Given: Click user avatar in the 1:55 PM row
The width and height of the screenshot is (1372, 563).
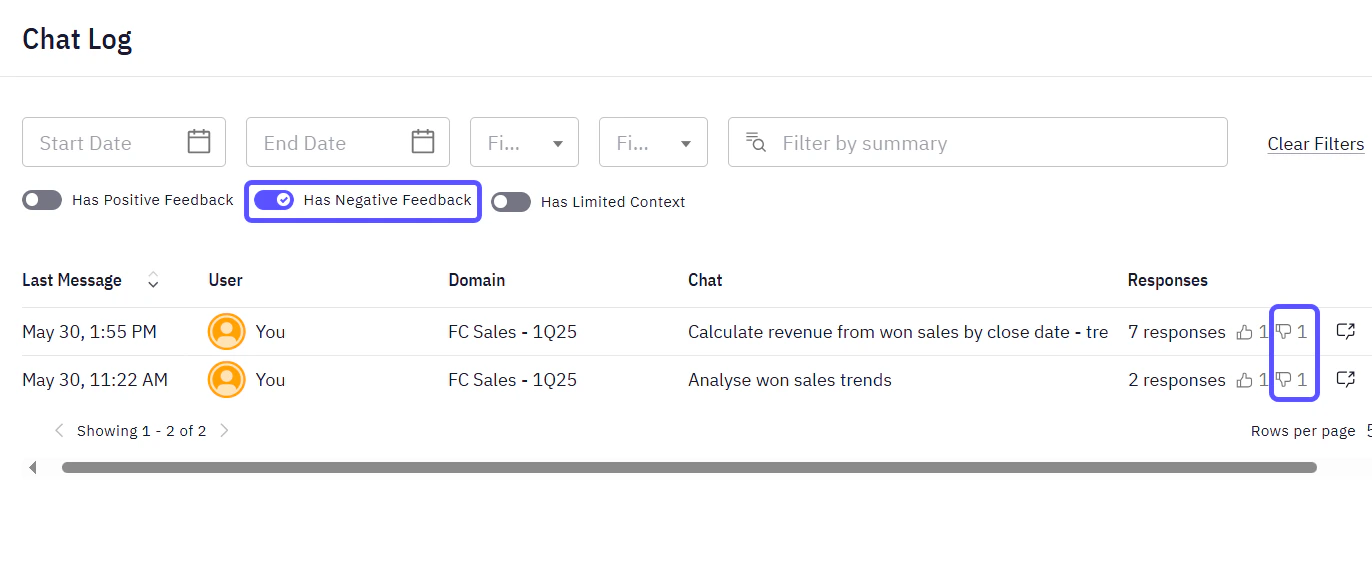Looking at the screenshot, I should [x=227, y=331].
